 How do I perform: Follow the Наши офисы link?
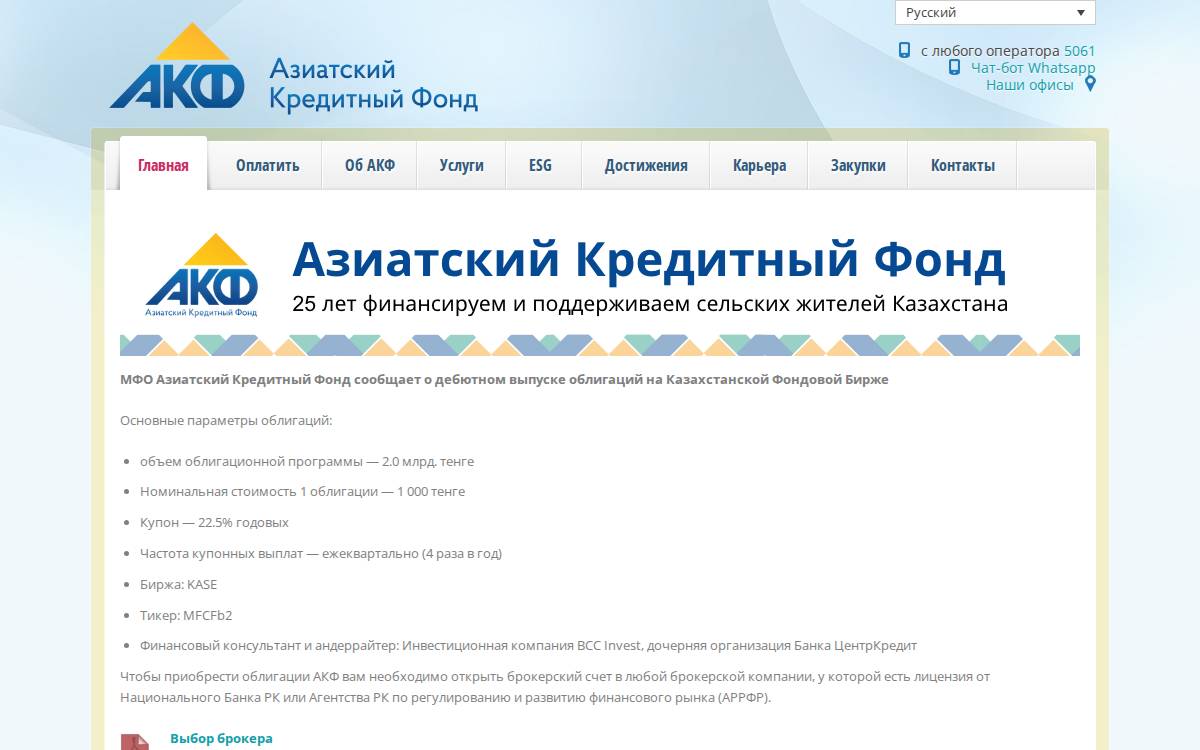[x=1030, y=84]
